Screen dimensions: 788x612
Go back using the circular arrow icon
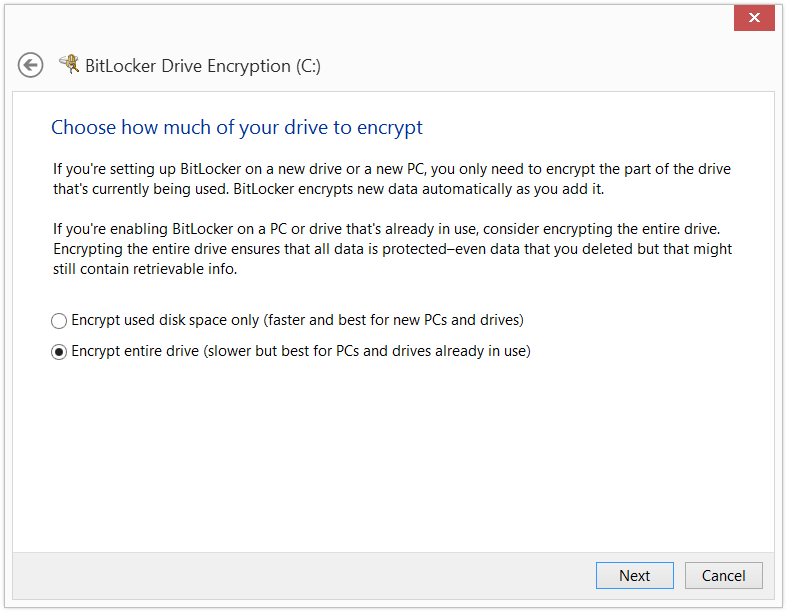31,65
